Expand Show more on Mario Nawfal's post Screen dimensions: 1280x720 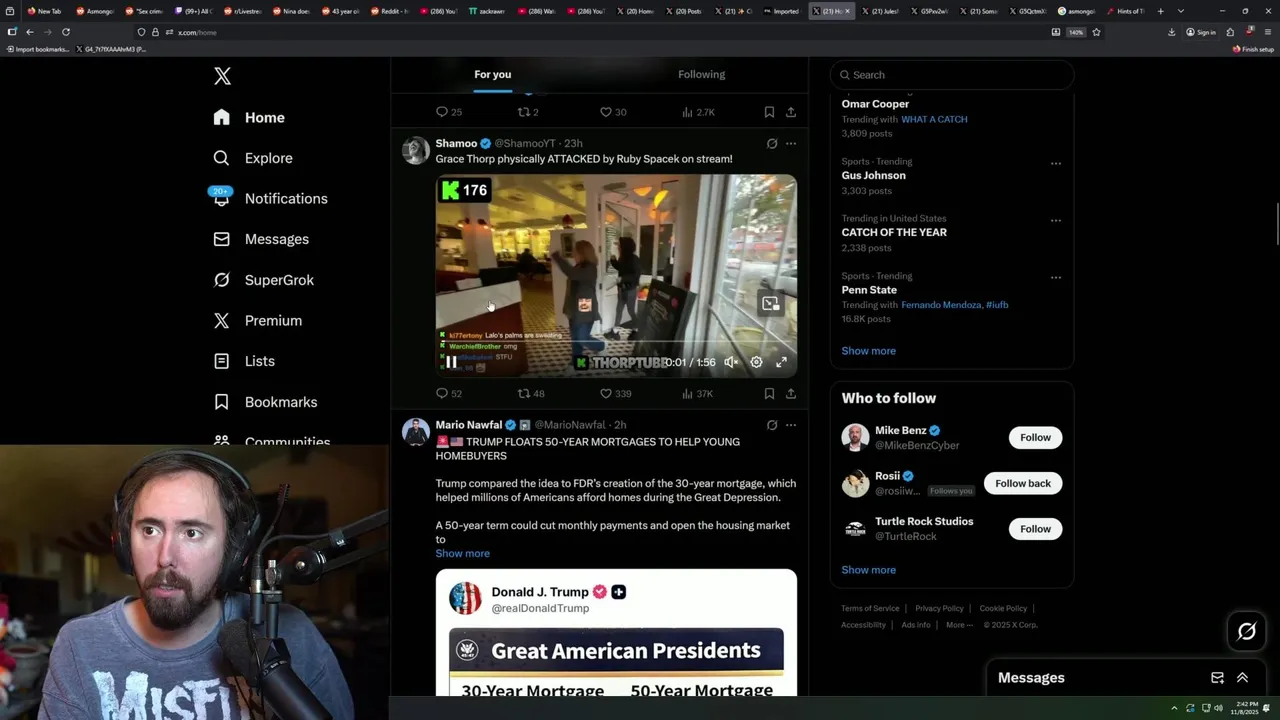[x=462, y=553]
